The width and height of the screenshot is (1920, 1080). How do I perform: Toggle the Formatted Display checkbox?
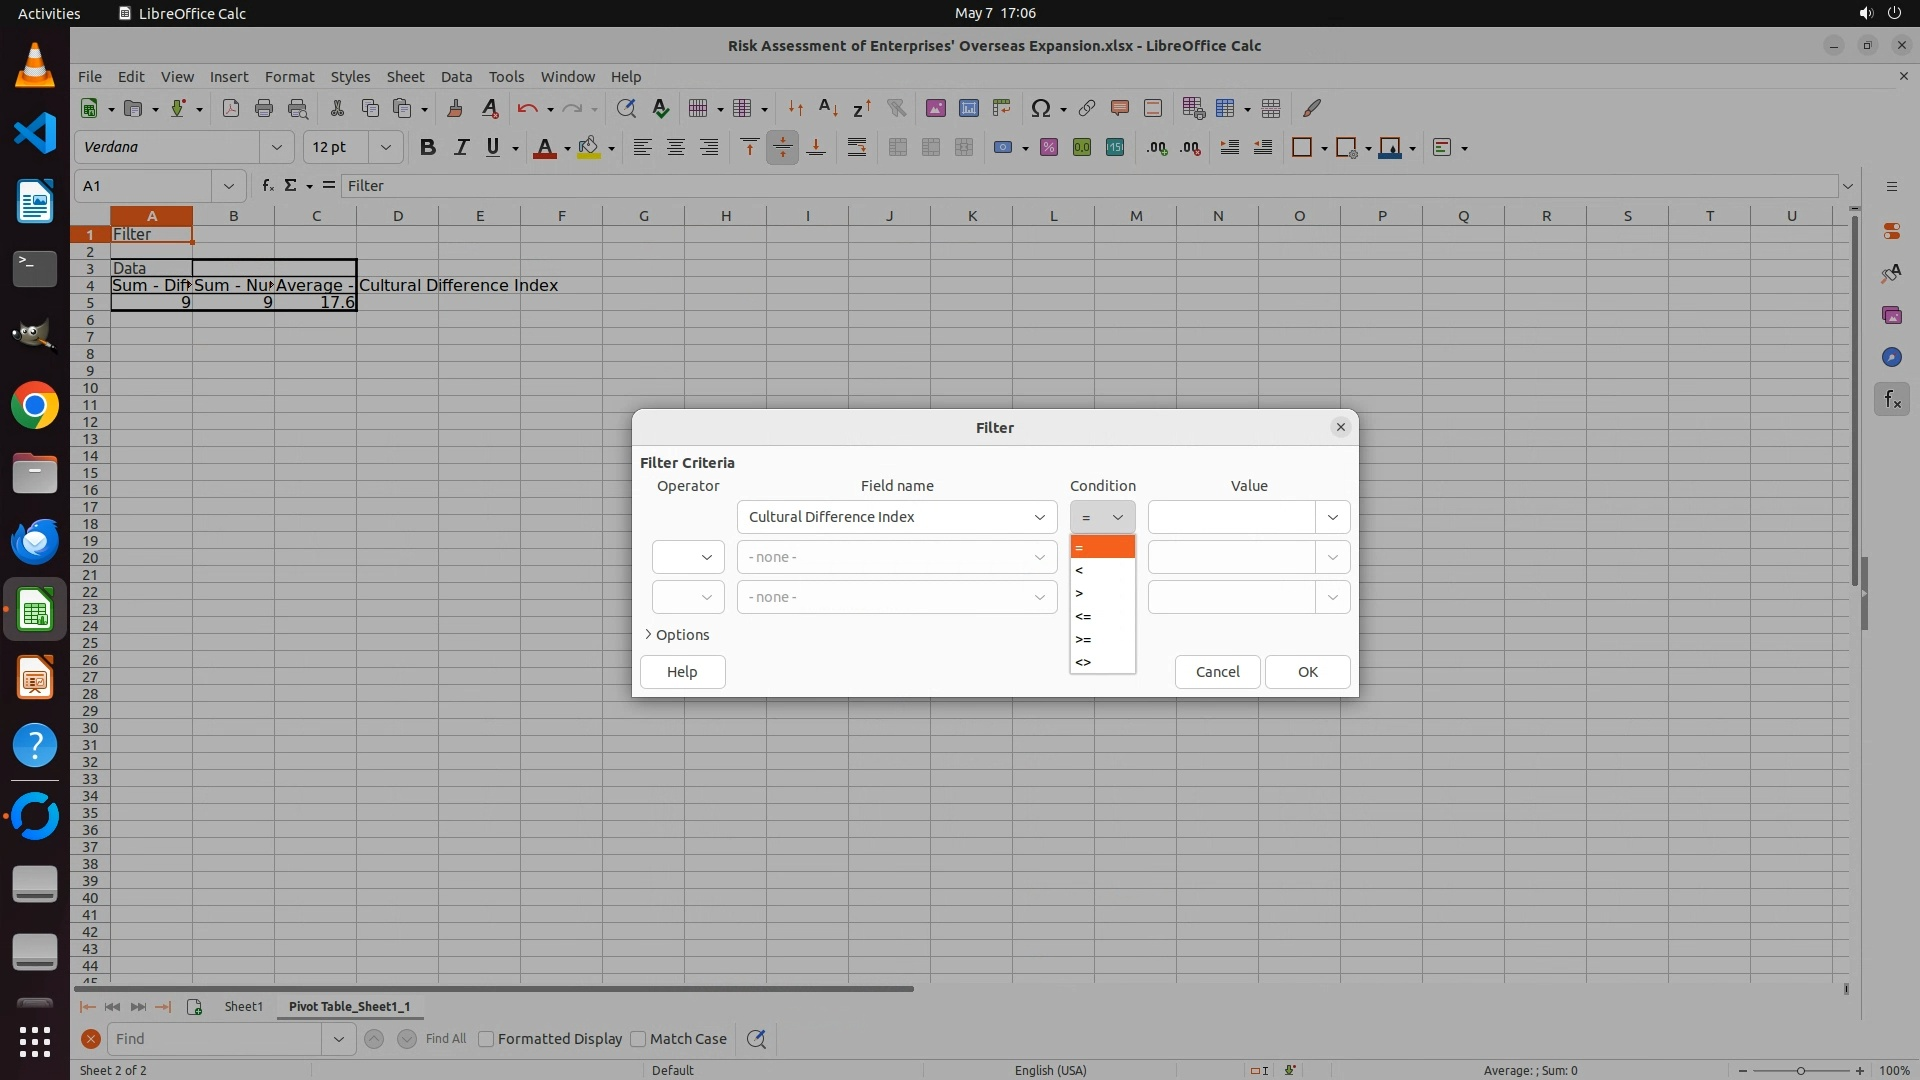[x=486, y=1039]
